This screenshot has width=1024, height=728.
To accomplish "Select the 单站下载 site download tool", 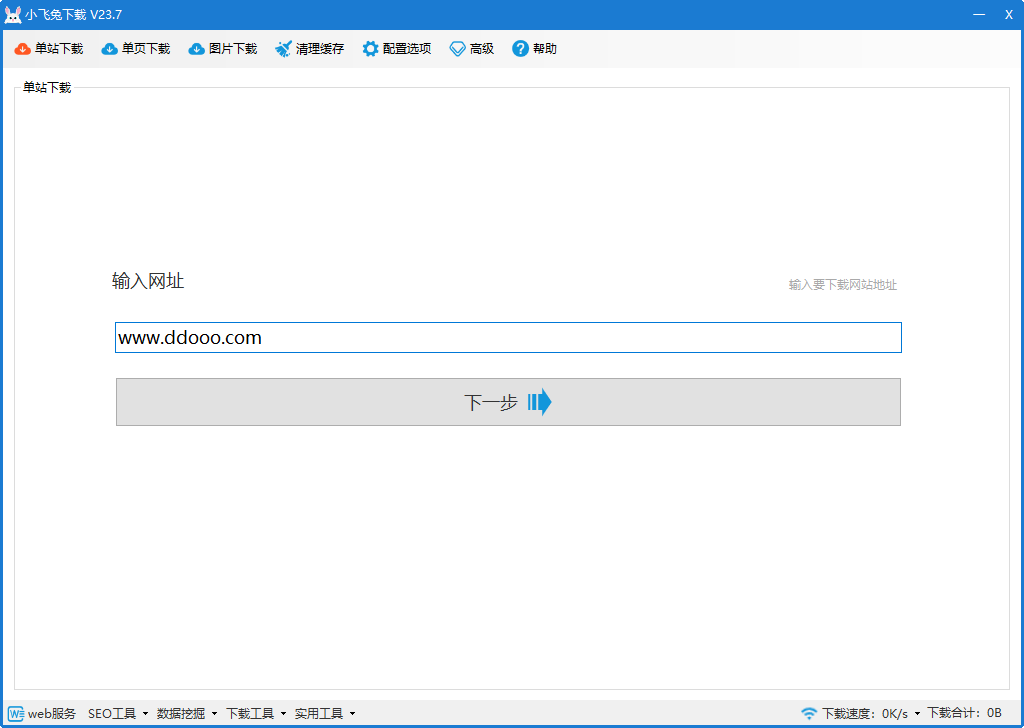I will click(x=47, y=47).
